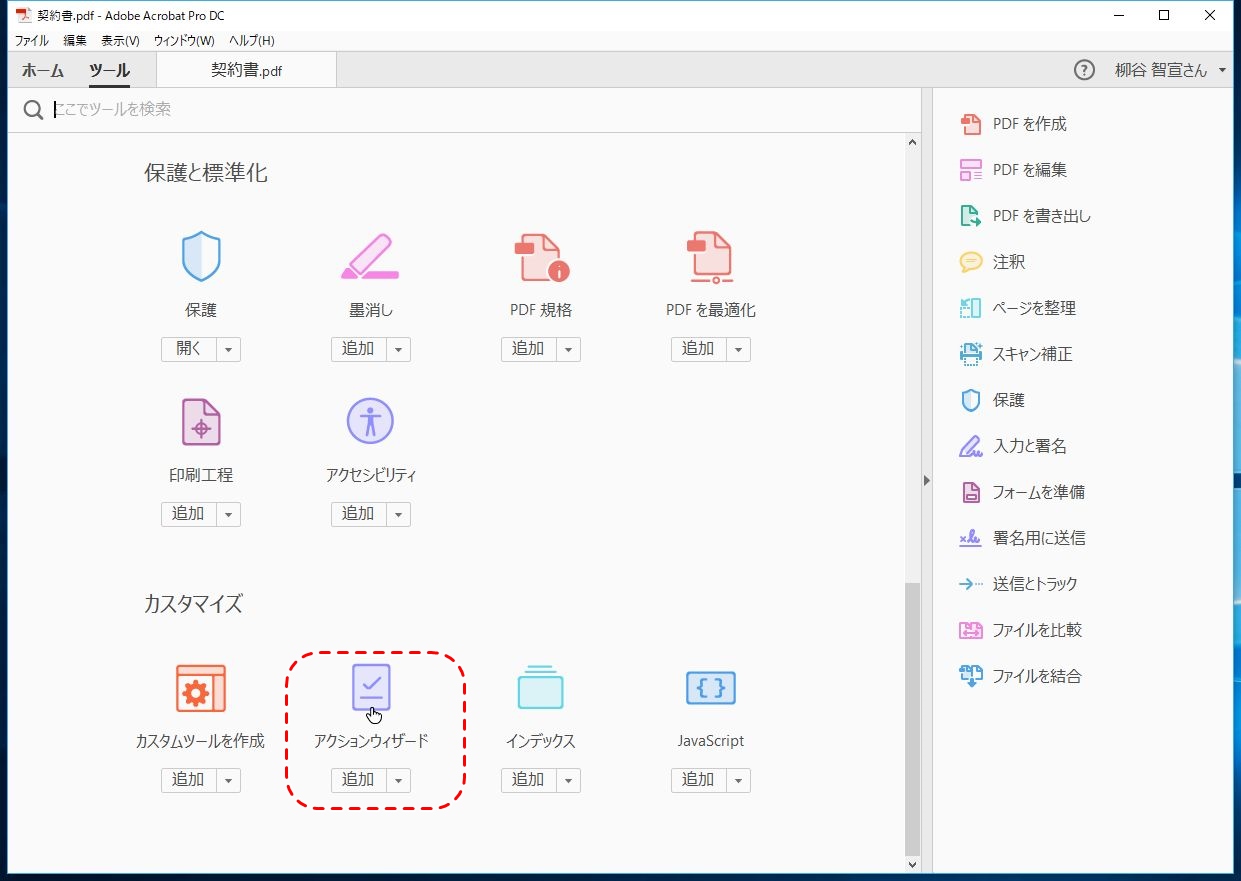Image resolution: width=1241 pixels, height=881 pixels.
Task: Open the PDF を最適化 tool icon
Action: 710,257
